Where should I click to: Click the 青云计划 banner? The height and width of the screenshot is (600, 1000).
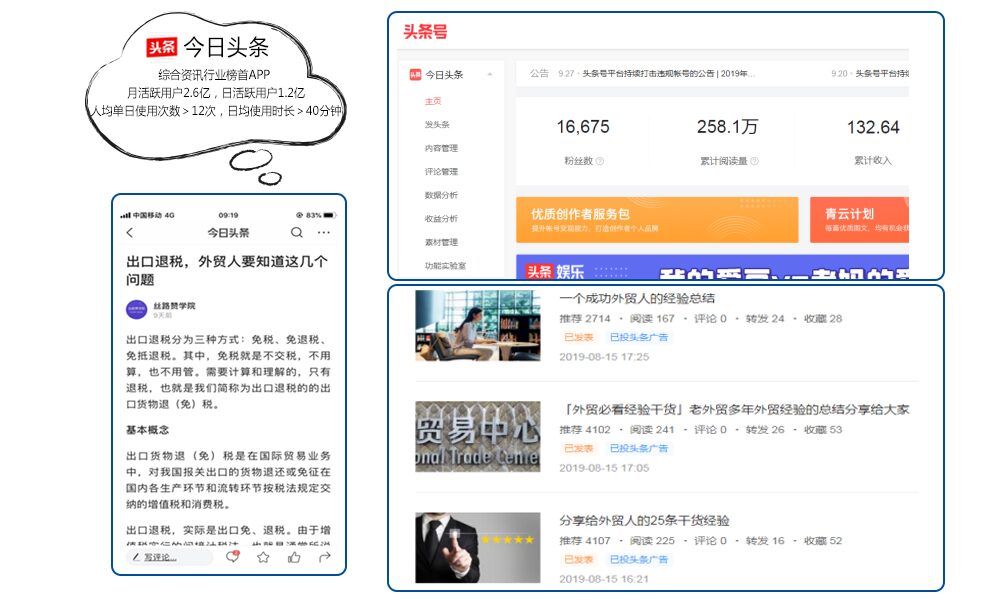coord(860,219)
